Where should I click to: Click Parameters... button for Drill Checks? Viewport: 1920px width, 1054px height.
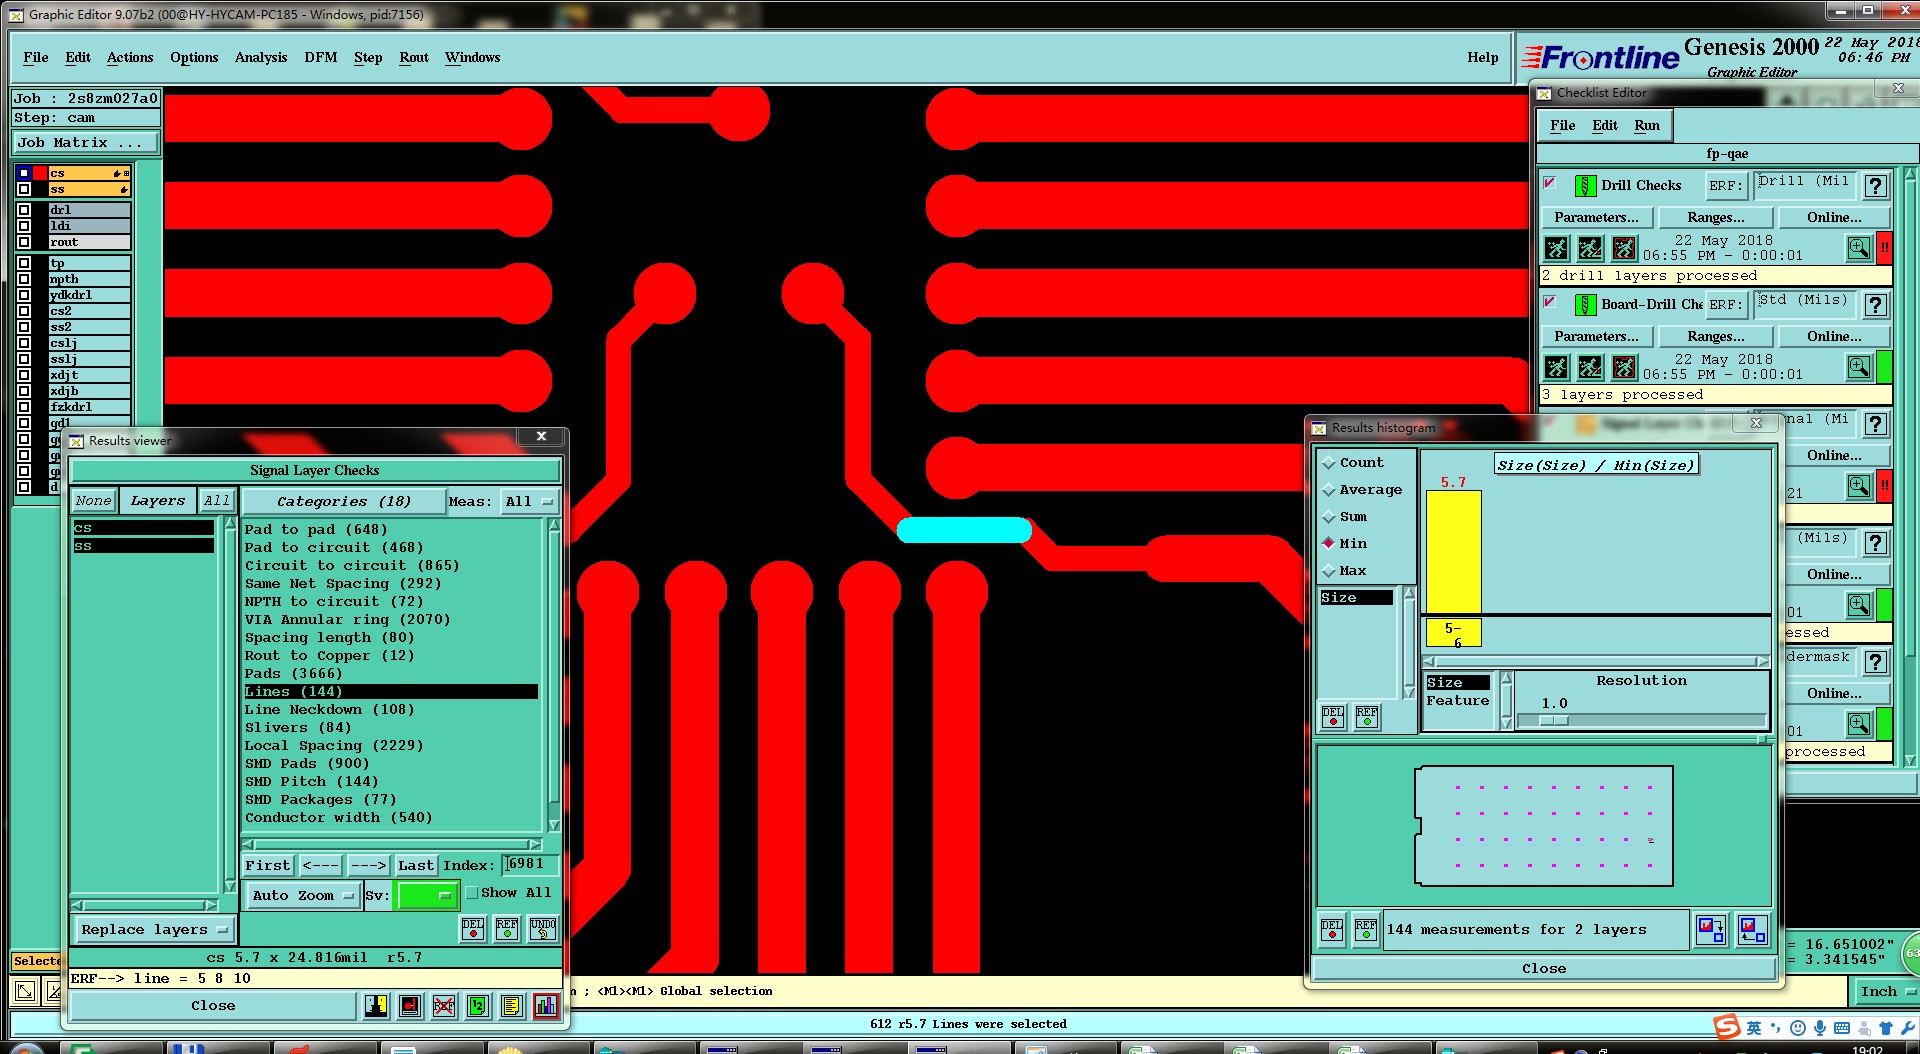coord(1596,217)
